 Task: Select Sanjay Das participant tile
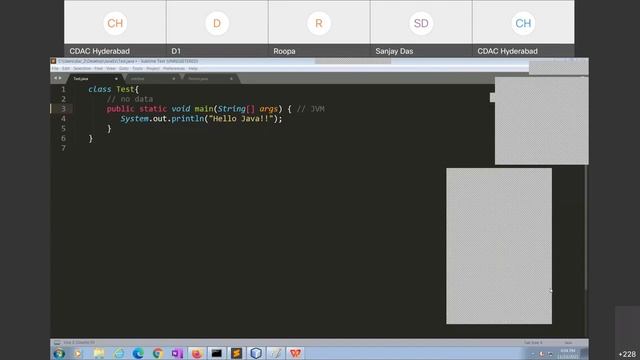point(421,28)
